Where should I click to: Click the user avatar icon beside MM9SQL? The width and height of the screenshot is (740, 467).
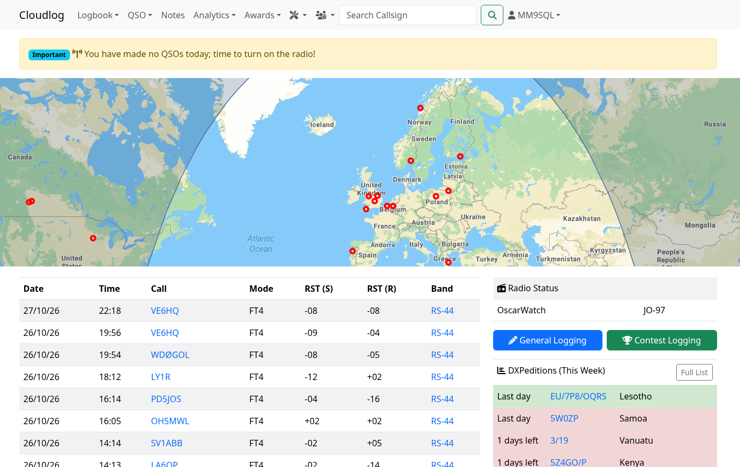pos(512,15)
